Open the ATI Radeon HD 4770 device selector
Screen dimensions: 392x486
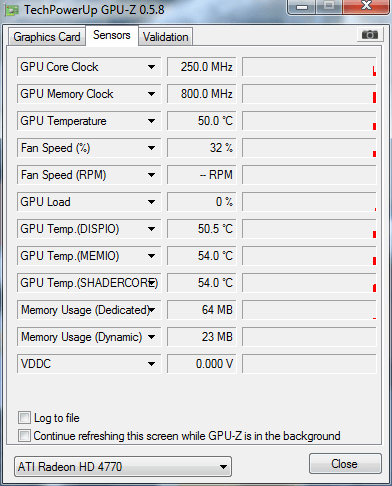[123, 466]
